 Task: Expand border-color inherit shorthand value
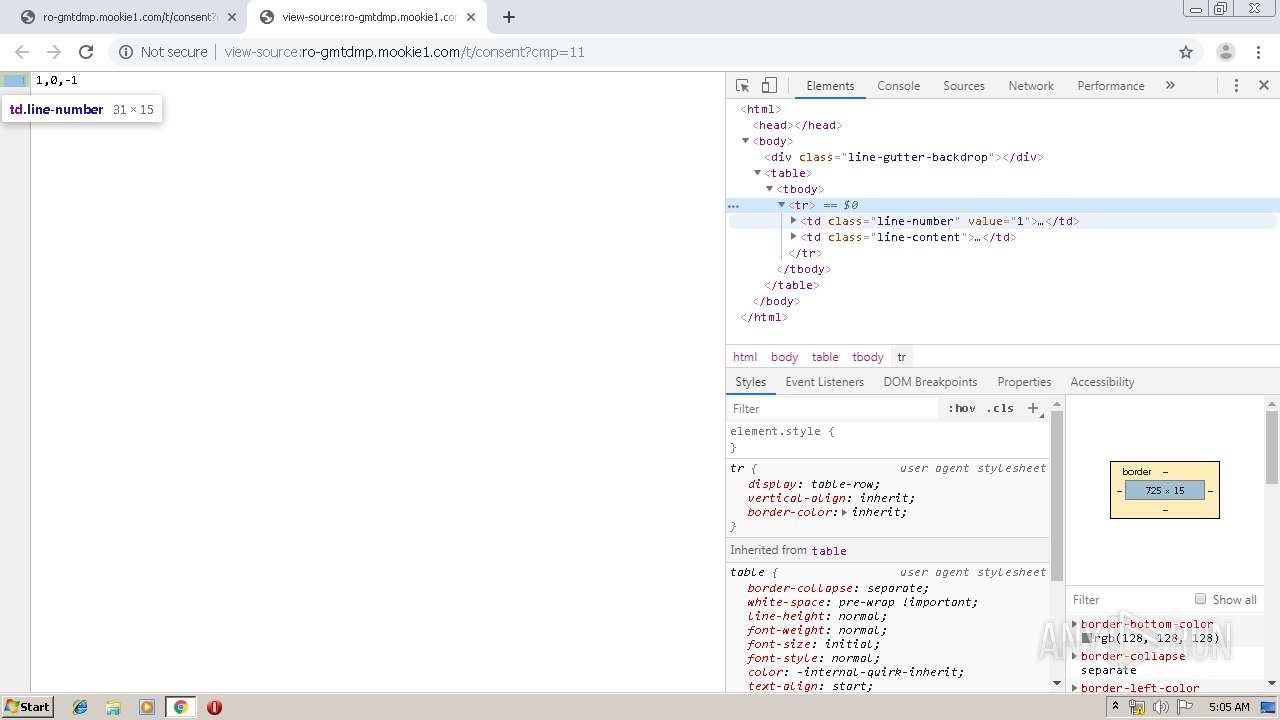844,512
